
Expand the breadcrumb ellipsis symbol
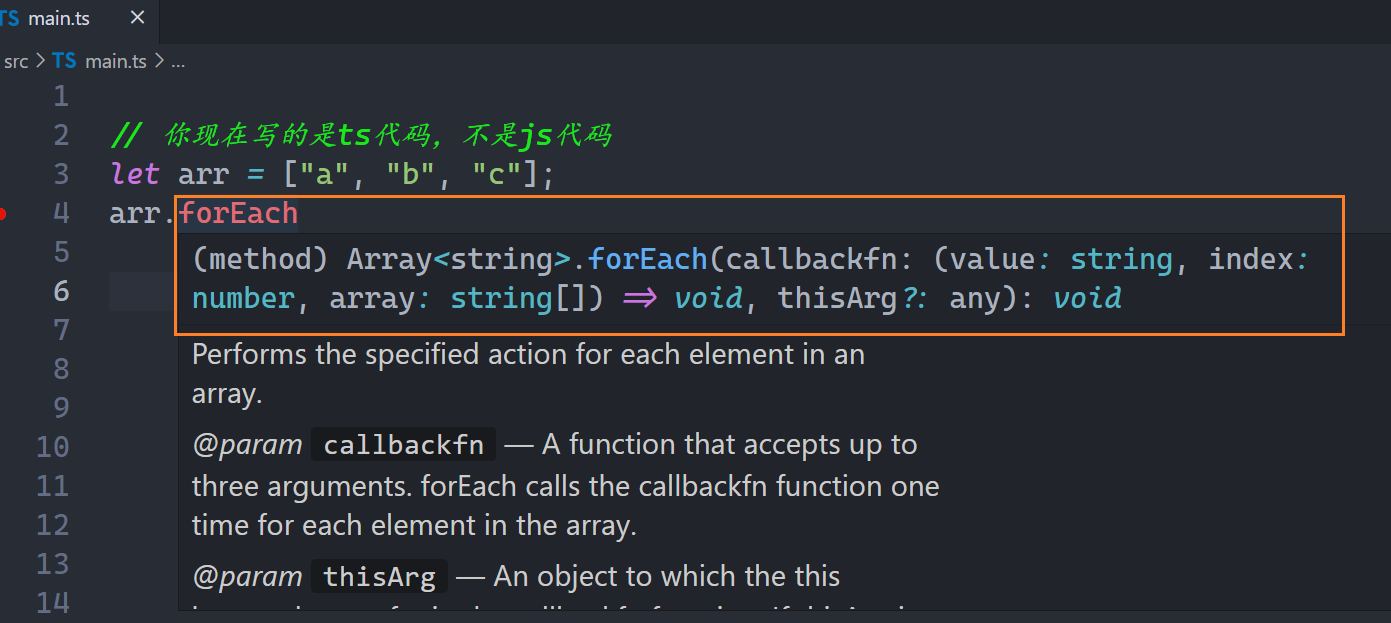178,61
